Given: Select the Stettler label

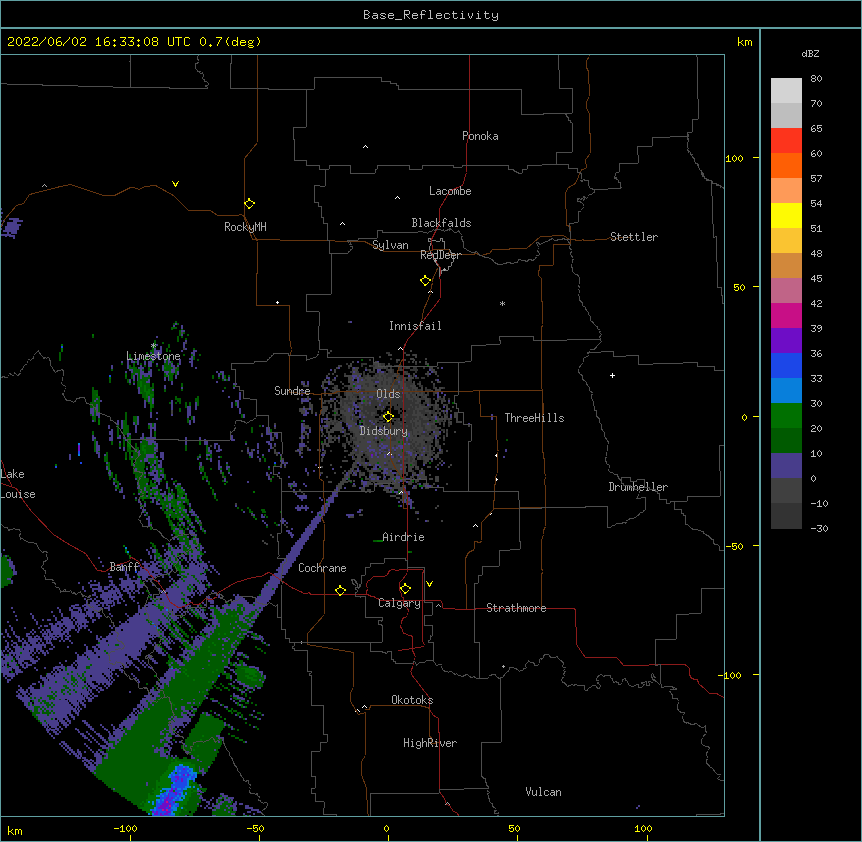Looking at the screenshot, I should 634,237.
